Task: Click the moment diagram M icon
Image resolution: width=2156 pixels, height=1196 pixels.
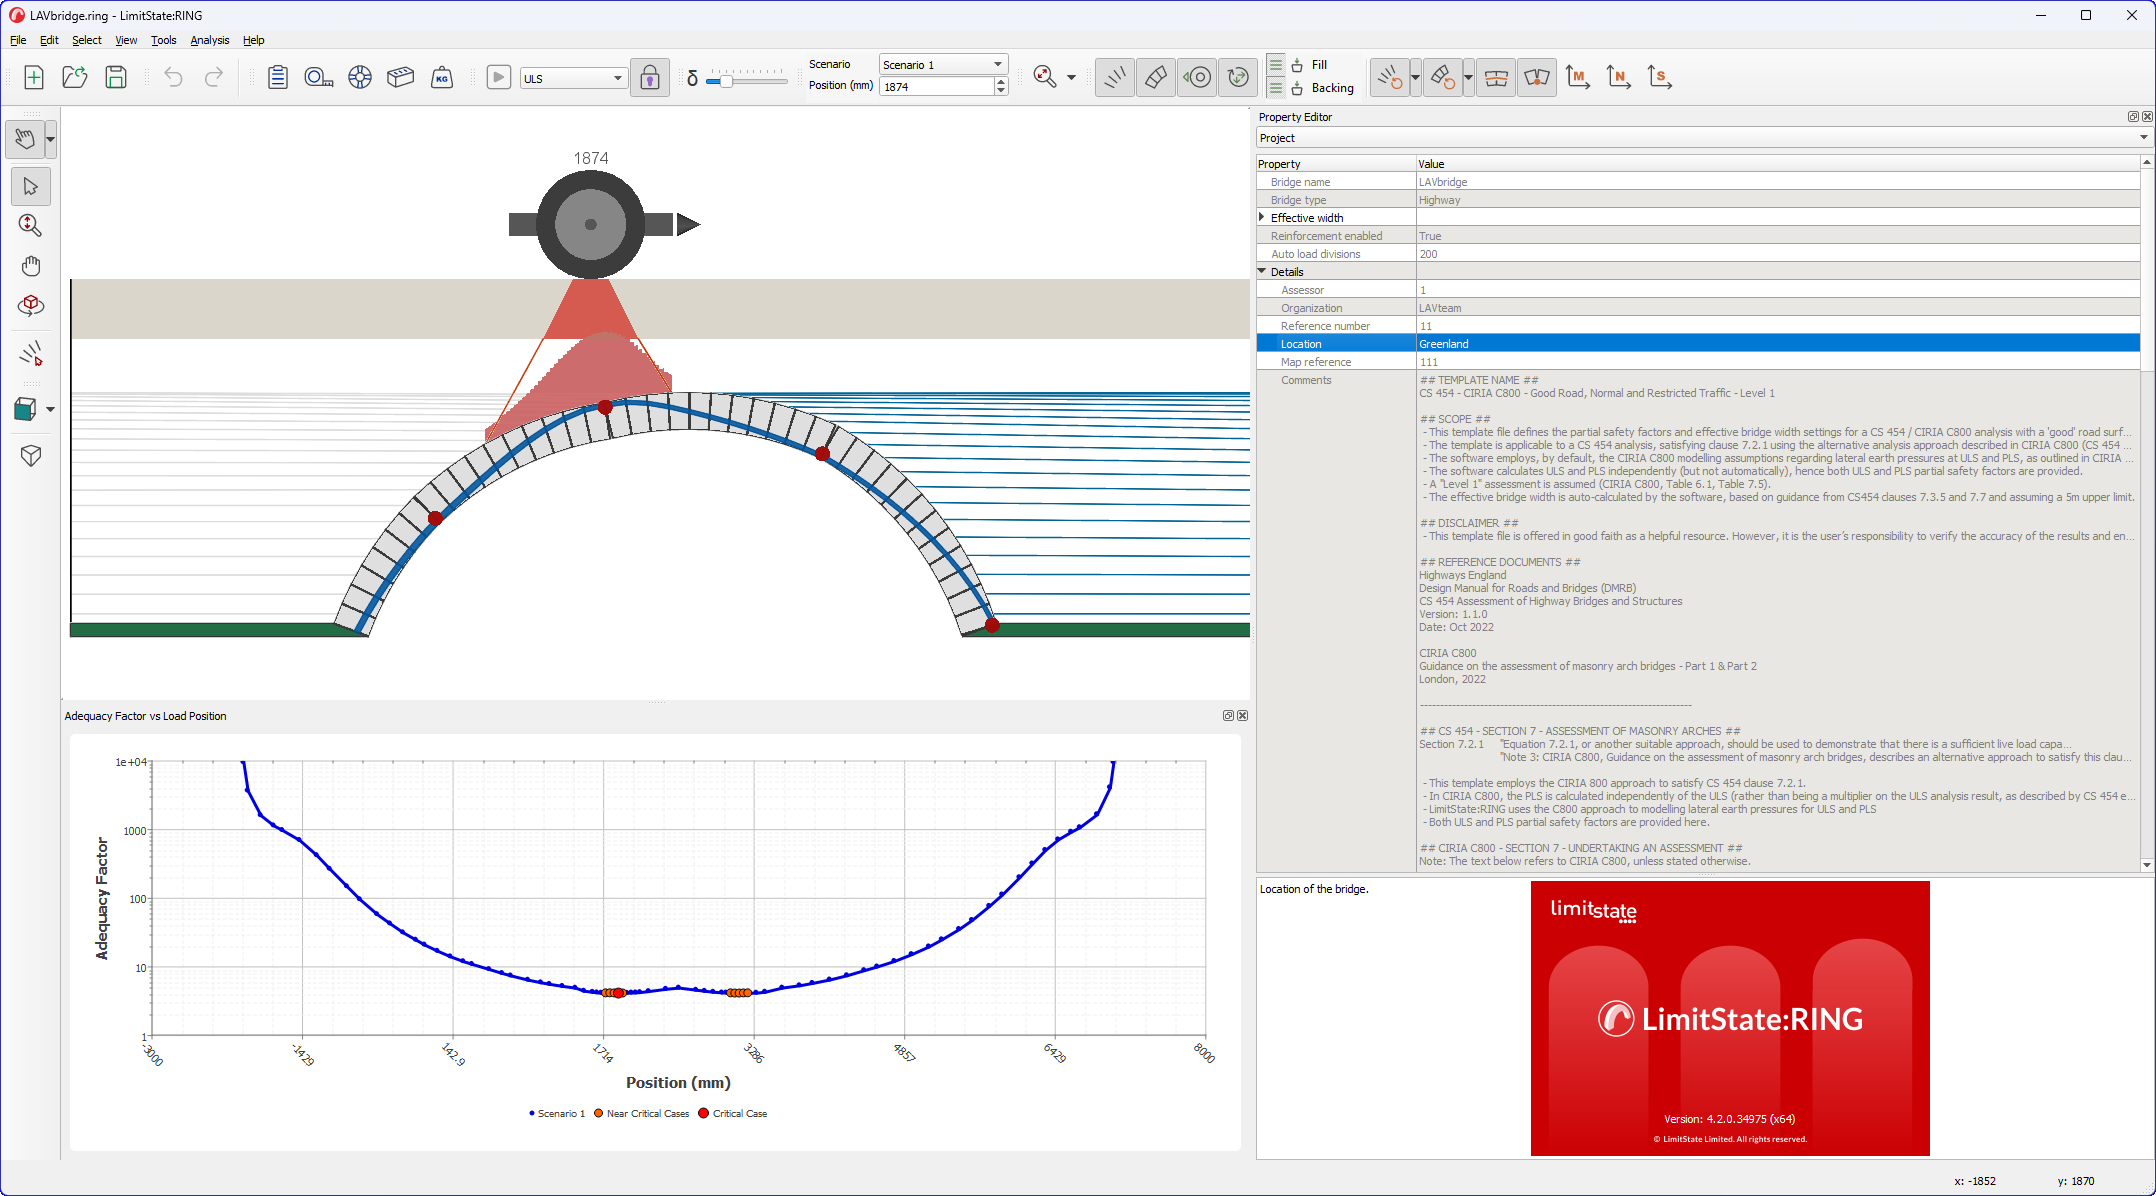Action: pyautogui.click(x=1578, y=77)
